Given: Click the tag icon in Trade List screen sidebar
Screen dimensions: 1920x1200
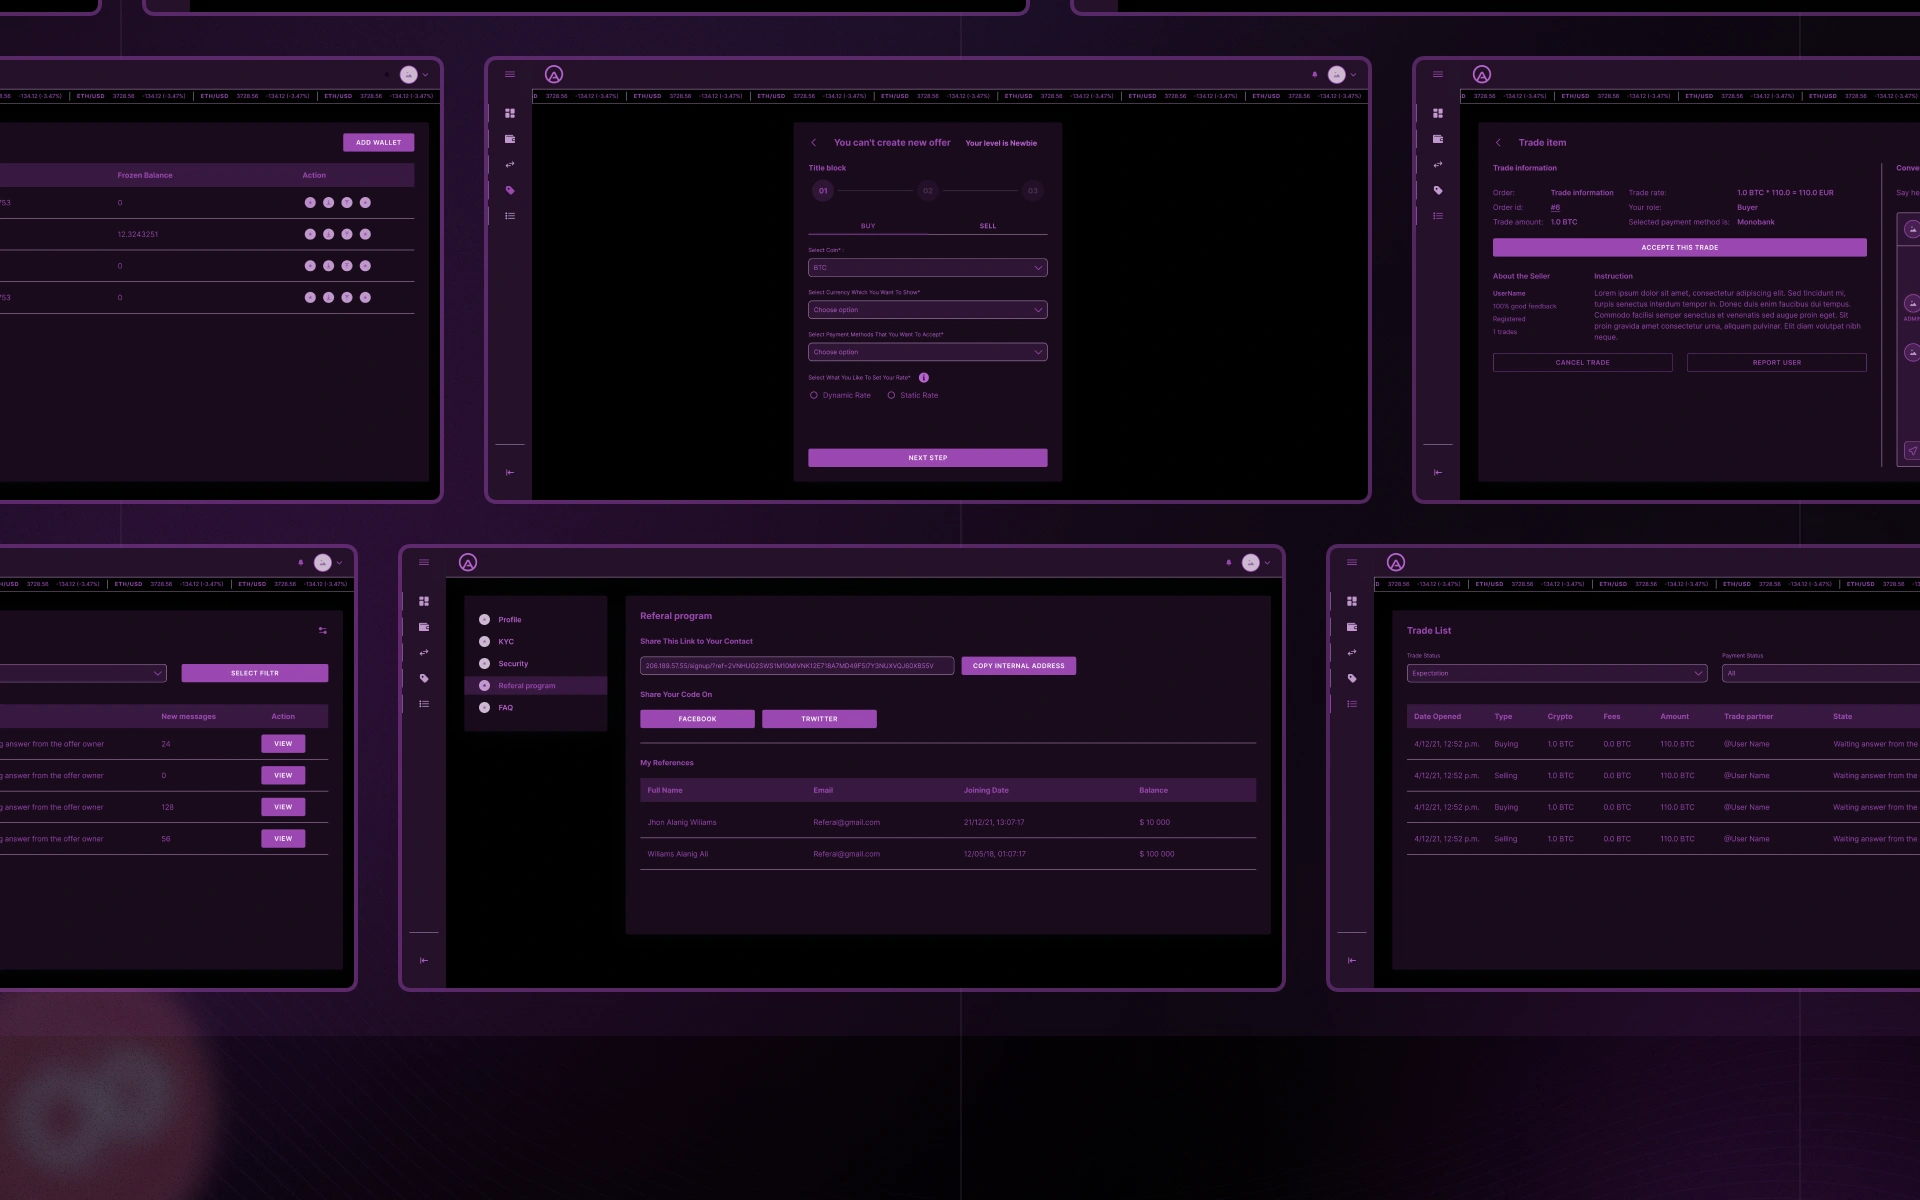Looking at the screenshot, I should pyautogui.click(x=1352, y=678).
